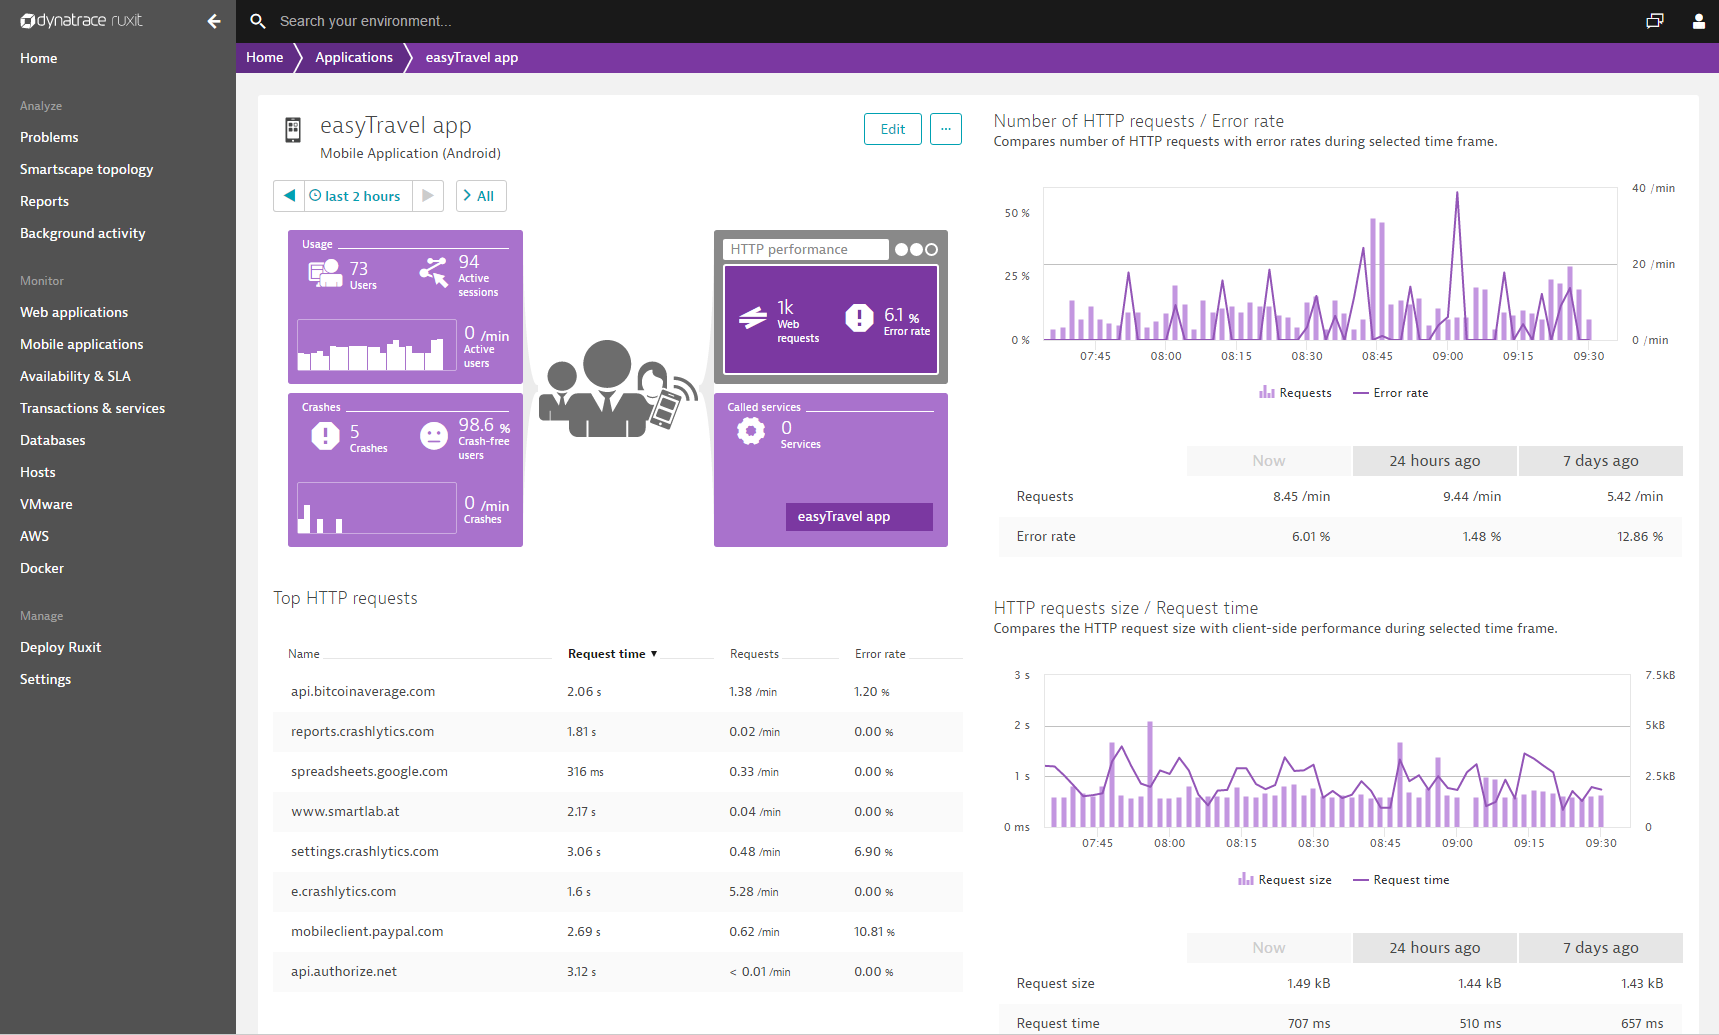1719x1035 pixels.
Task: Open Transactions & services
Action: click(93, 408)
